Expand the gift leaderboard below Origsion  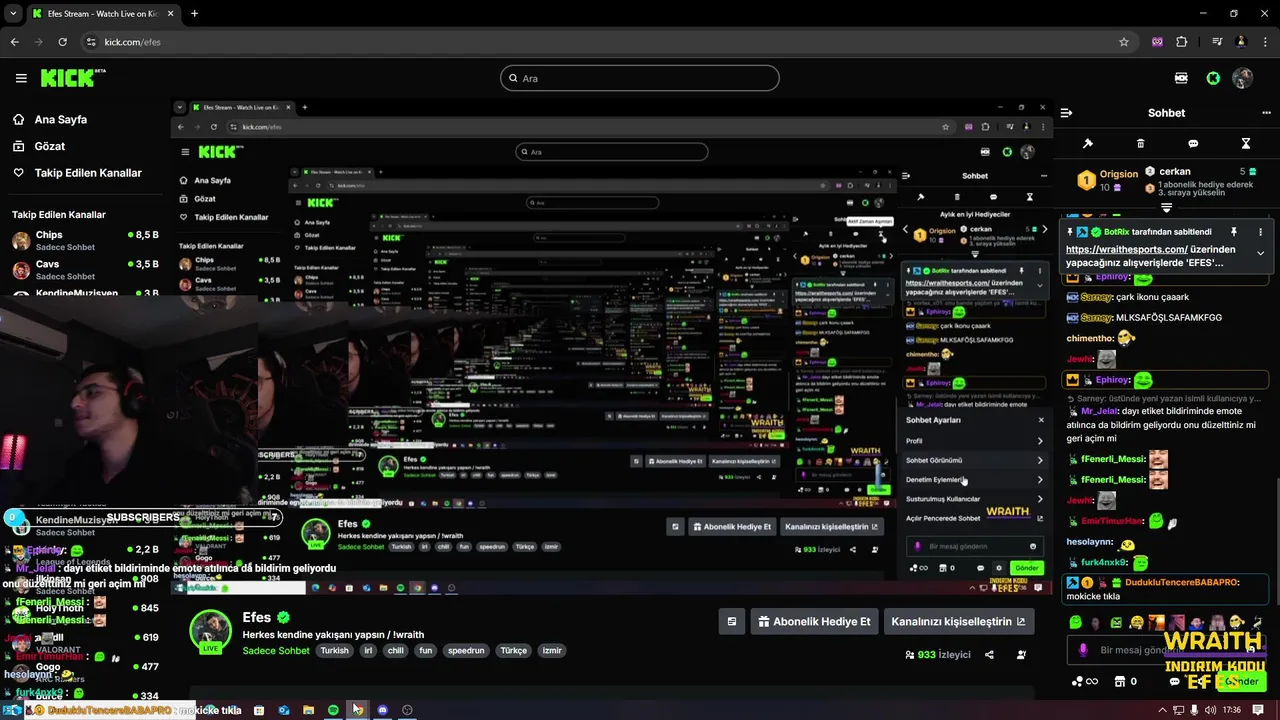click(x=1166, y=208)
